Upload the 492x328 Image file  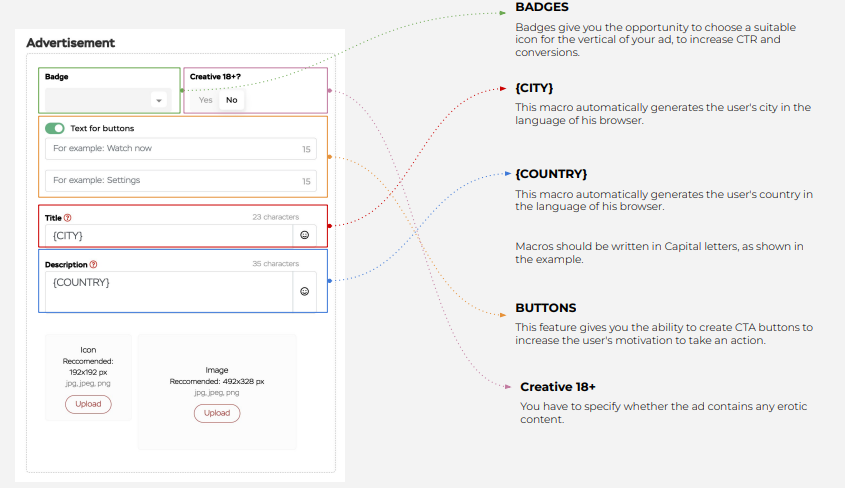click(217, 413)
